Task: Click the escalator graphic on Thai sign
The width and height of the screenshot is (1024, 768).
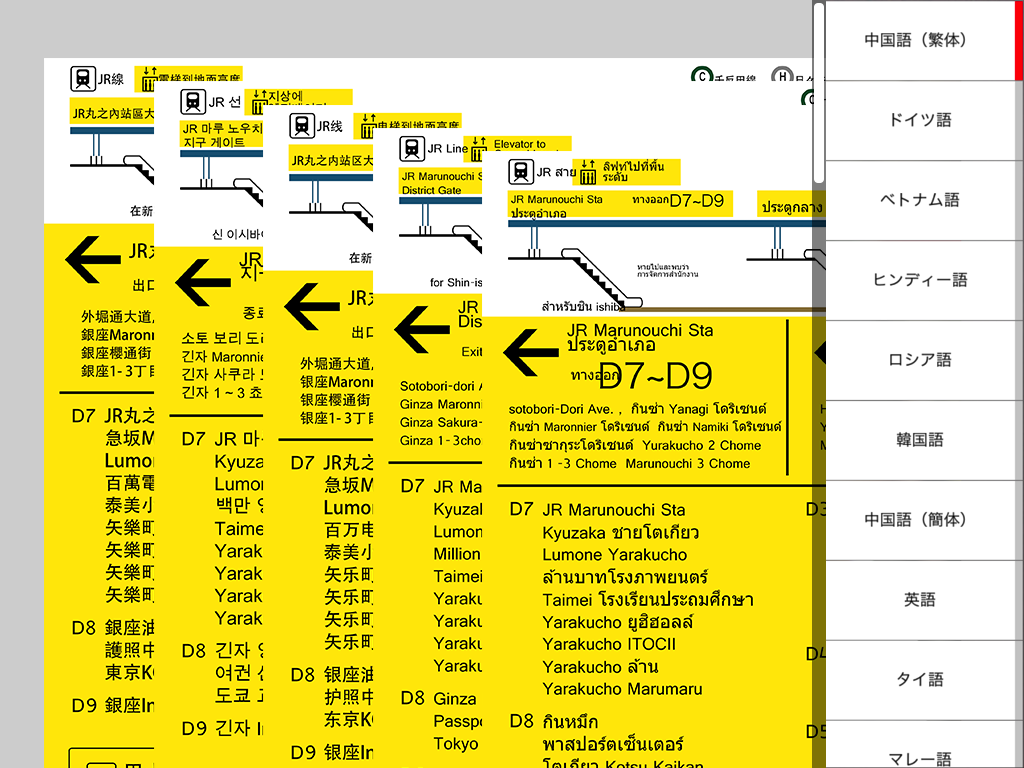Action: [598, 278]
